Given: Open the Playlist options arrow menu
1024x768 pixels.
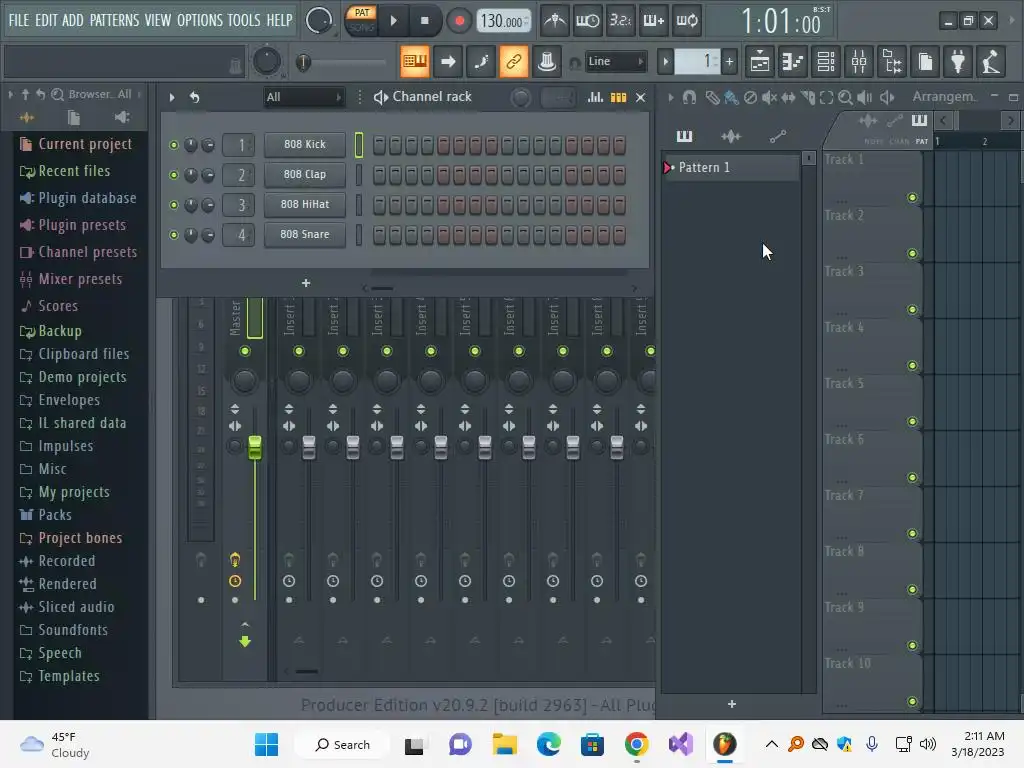Looking at the screenshot, I should pos(671,97).
